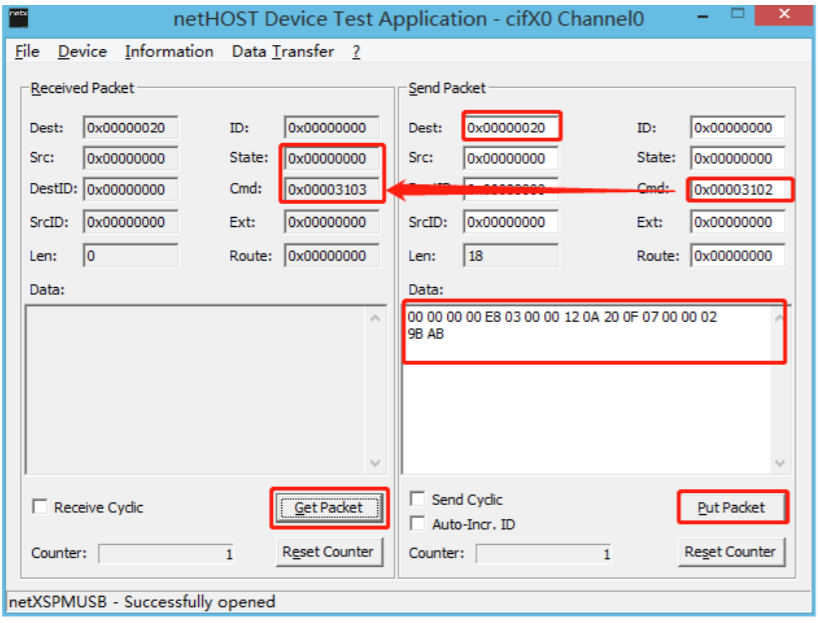Click Send Packet Cmd field 0x00003102
The height and width of the screenshot is (623, 818).
738,189
